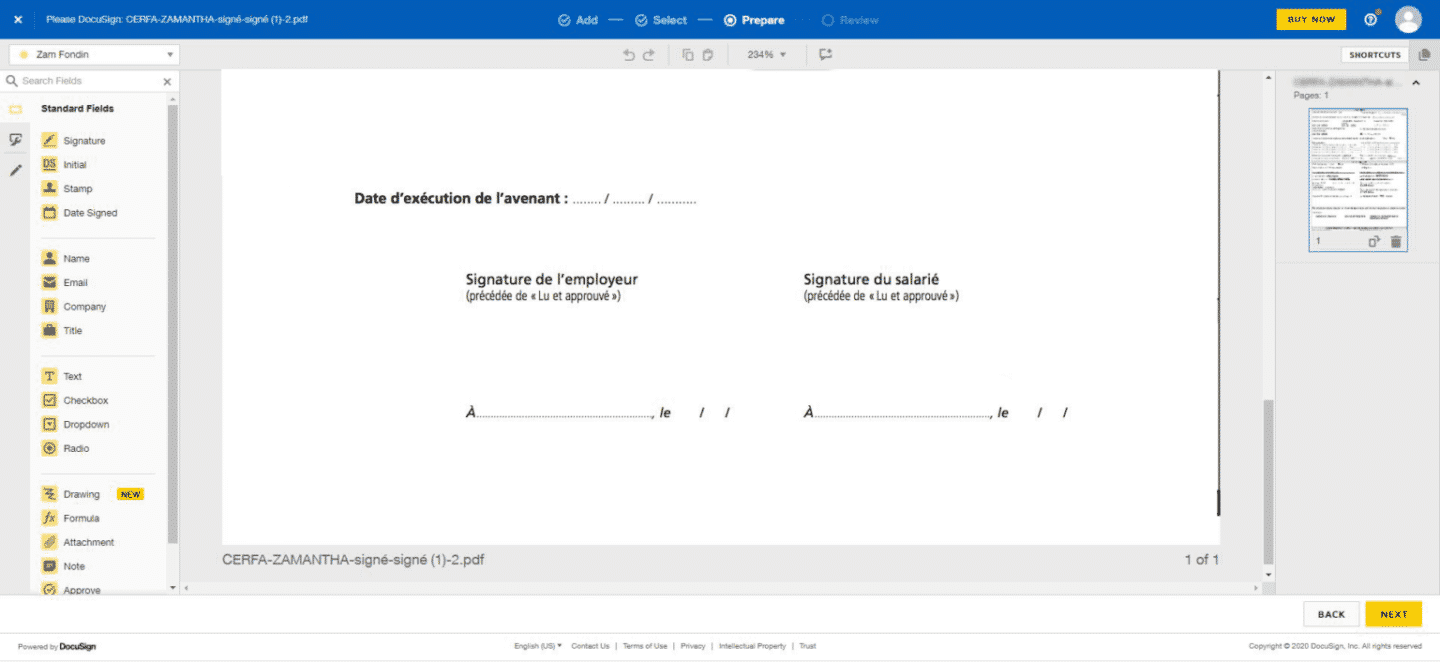Click the document vertical scrollbar thumb
This screenshot has height=662, width=1440.
point(1269,482)
